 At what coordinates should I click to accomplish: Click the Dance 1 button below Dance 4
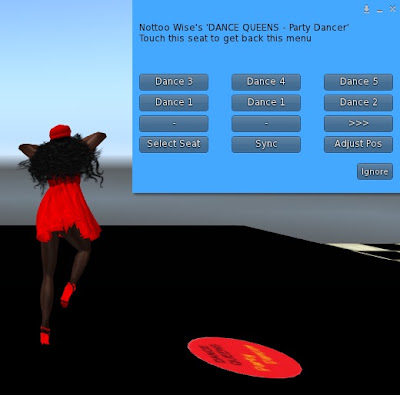266,103
